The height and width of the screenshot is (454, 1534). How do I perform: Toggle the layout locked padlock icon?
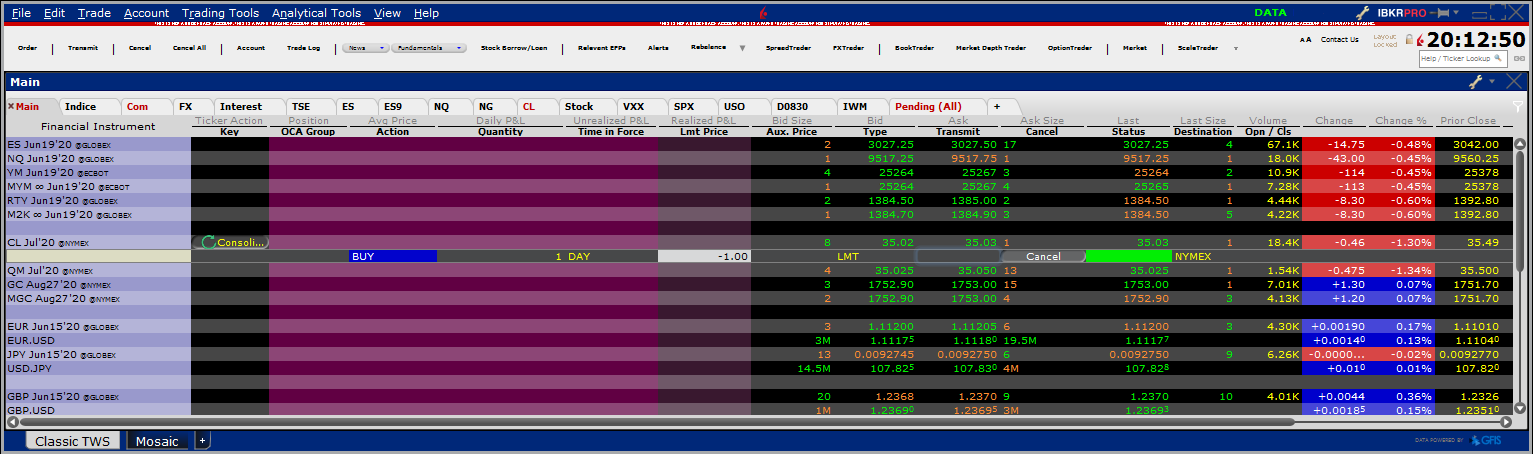1409,39
